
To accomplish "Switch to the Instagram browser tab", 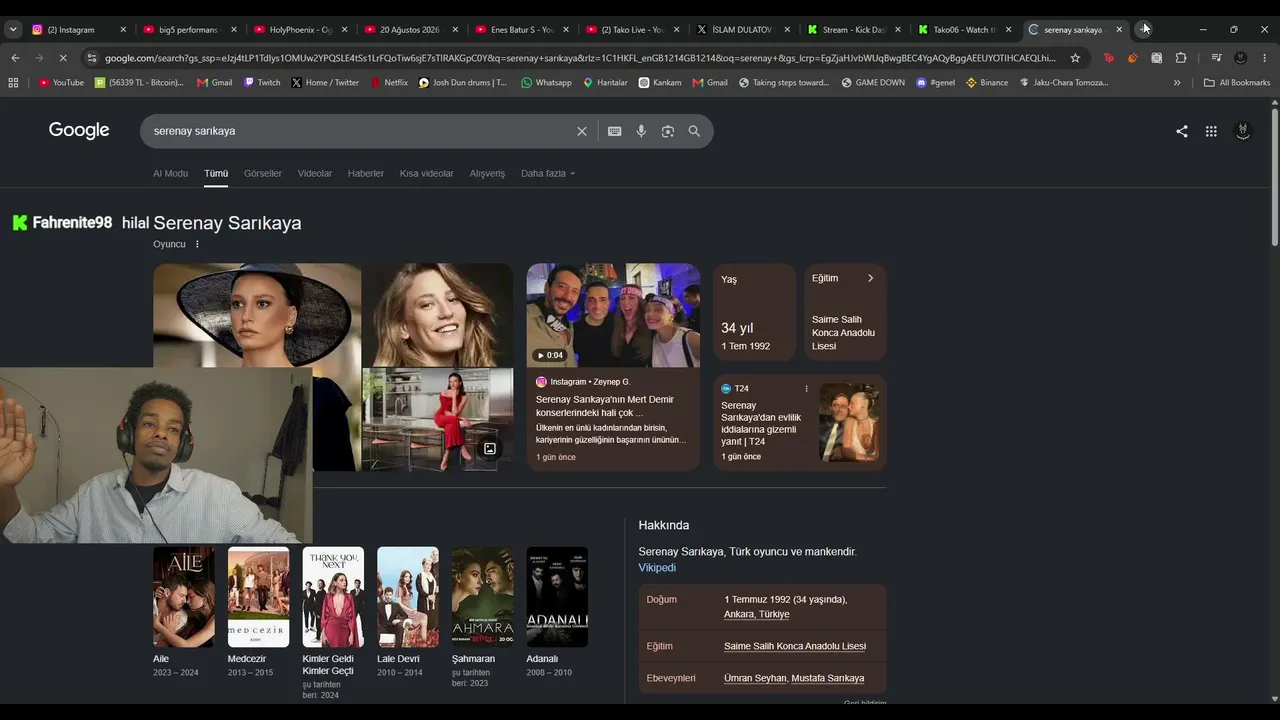I will (80, 30).
